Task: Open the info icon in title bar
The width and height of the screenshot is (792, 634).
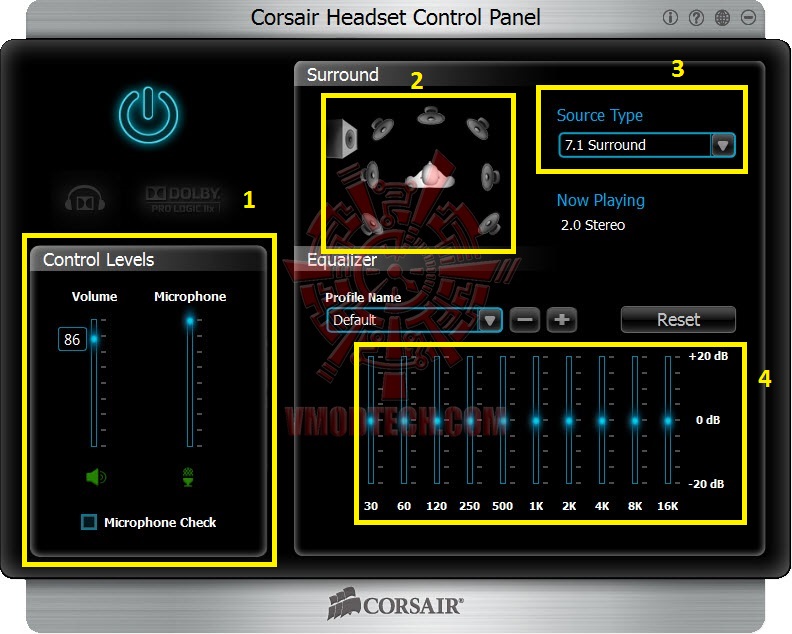Action: point(670,18)
